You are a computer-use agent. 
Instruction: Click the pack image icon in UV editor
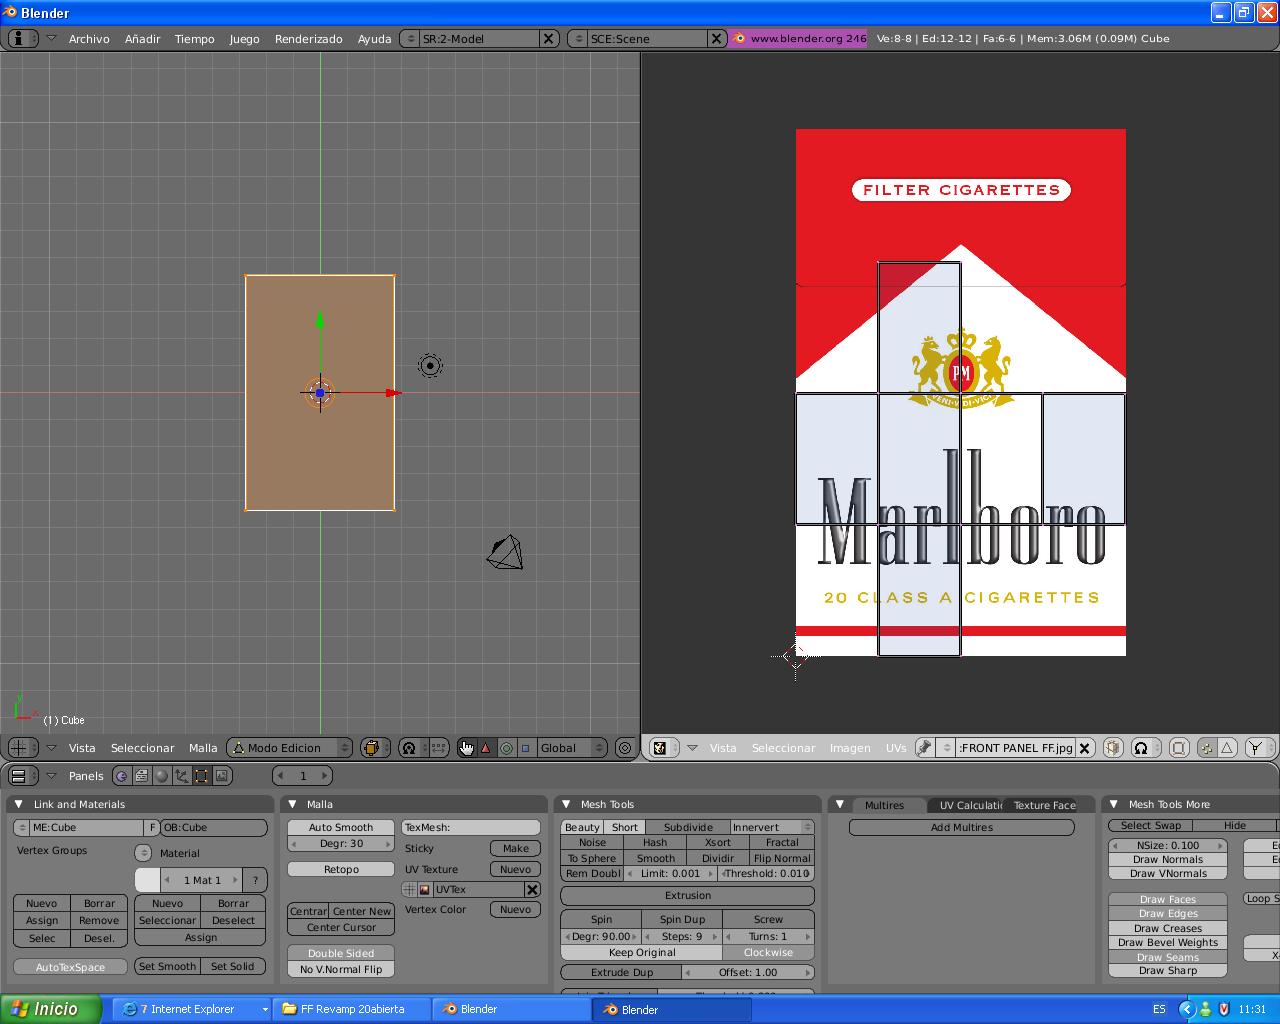pos(1112,748)
